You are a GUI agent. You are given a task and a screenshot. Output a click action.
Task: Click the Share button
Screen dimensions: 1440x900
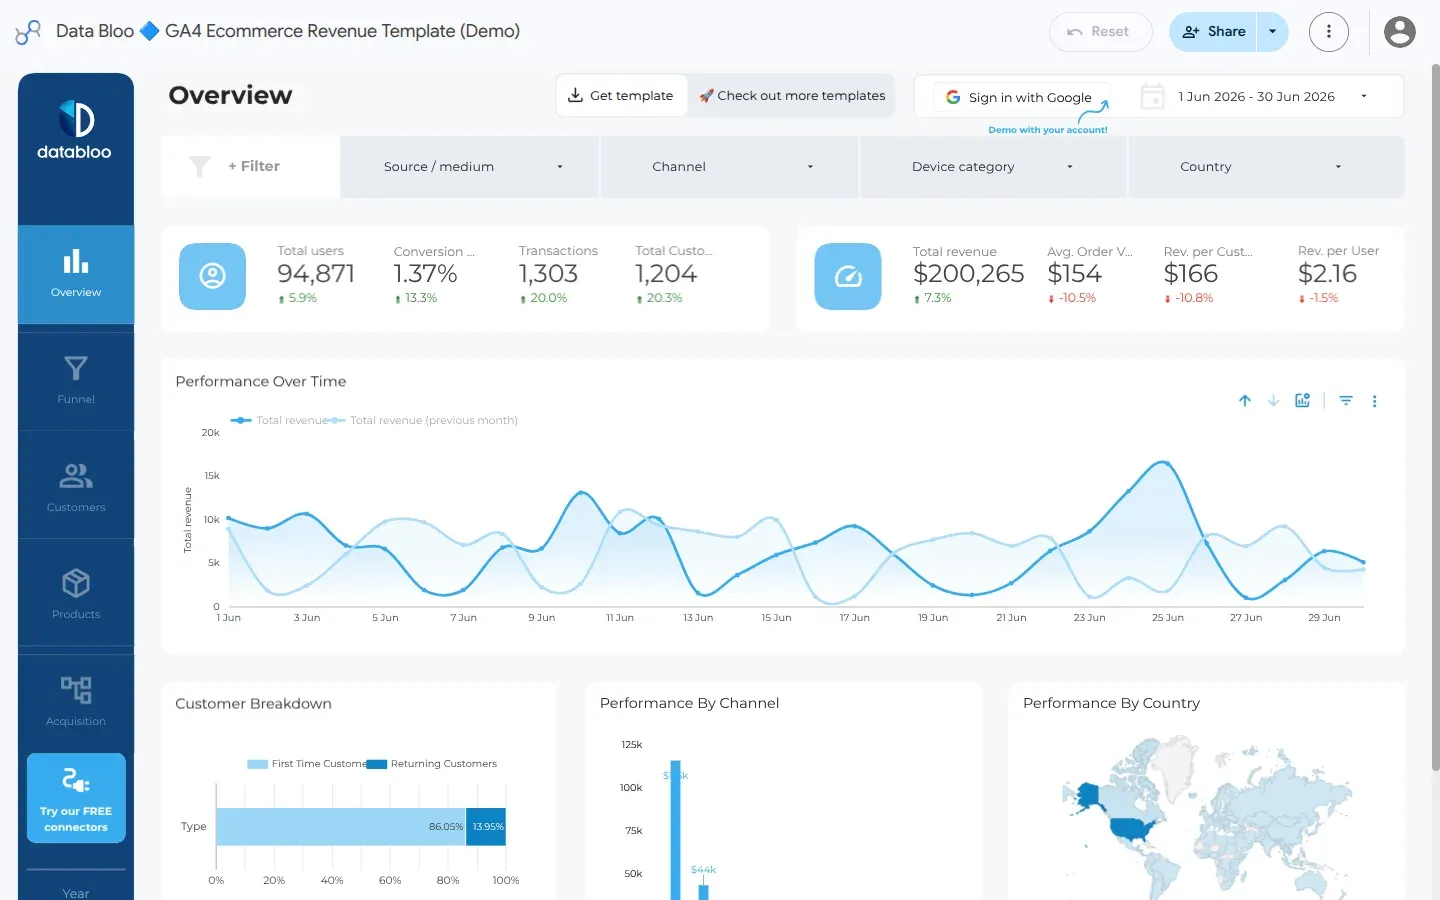1213,32
